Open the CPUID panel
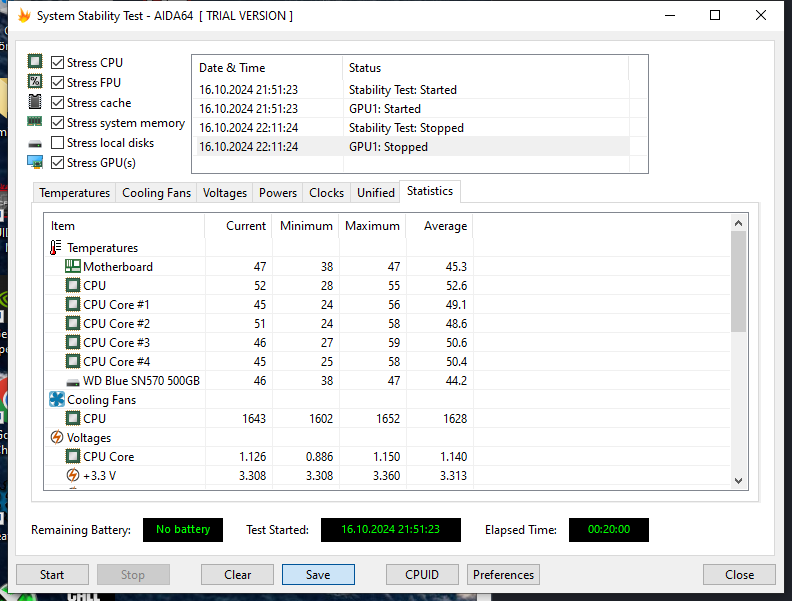Viewport: 792px width, 601px height. [422, 575]
